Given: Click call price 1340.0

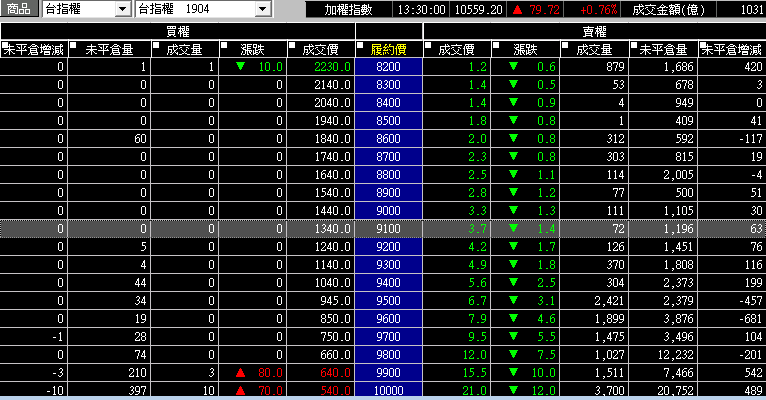Looking at the screenshot, I should [x=332, y=229].
